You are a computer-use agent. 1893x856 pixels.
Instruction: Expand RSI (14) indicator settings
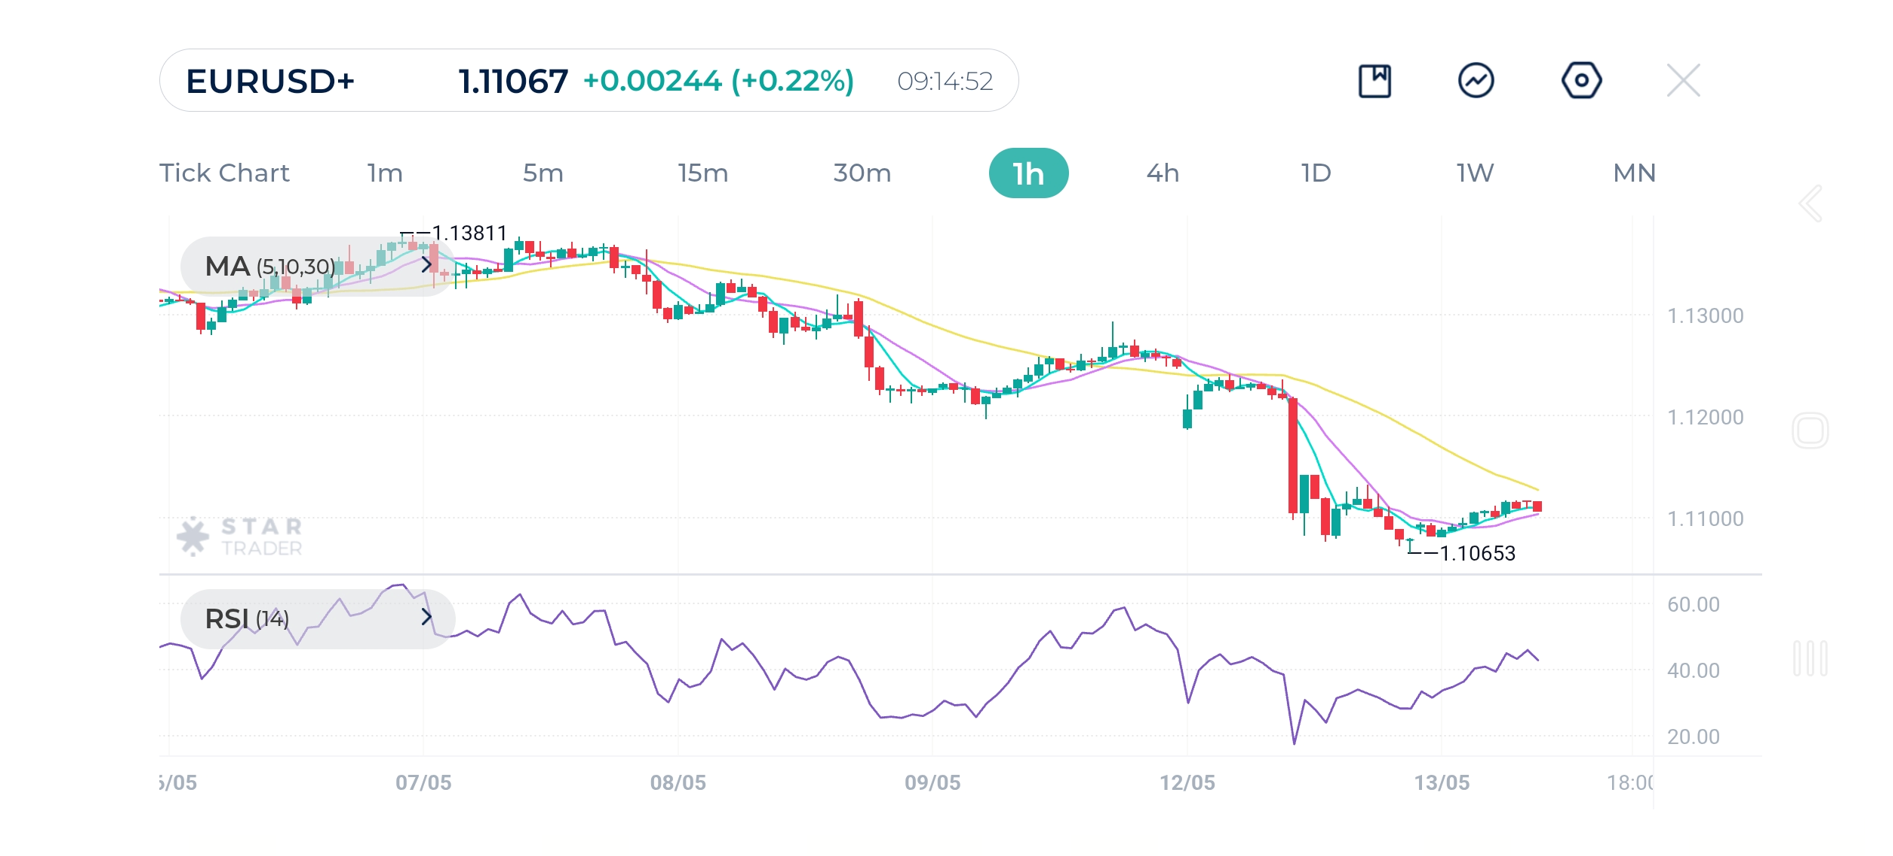click(427, 618)
